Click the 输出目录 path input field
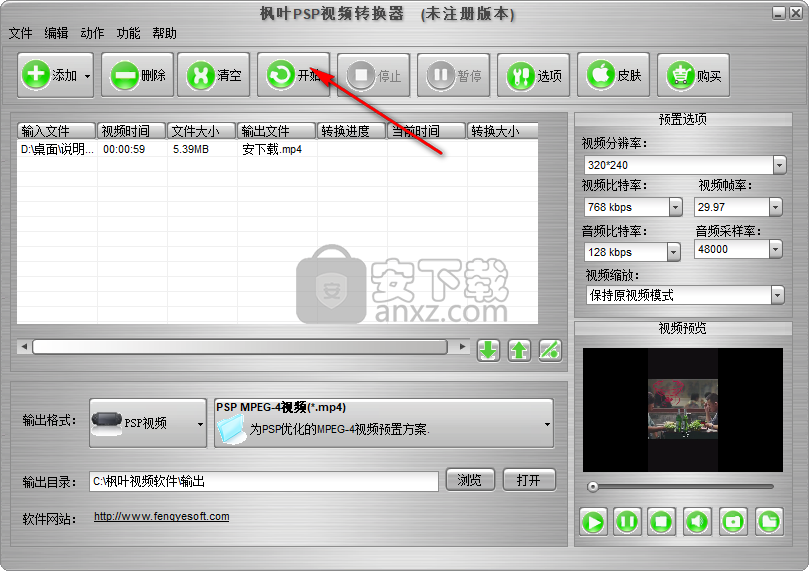 (264, 481)
